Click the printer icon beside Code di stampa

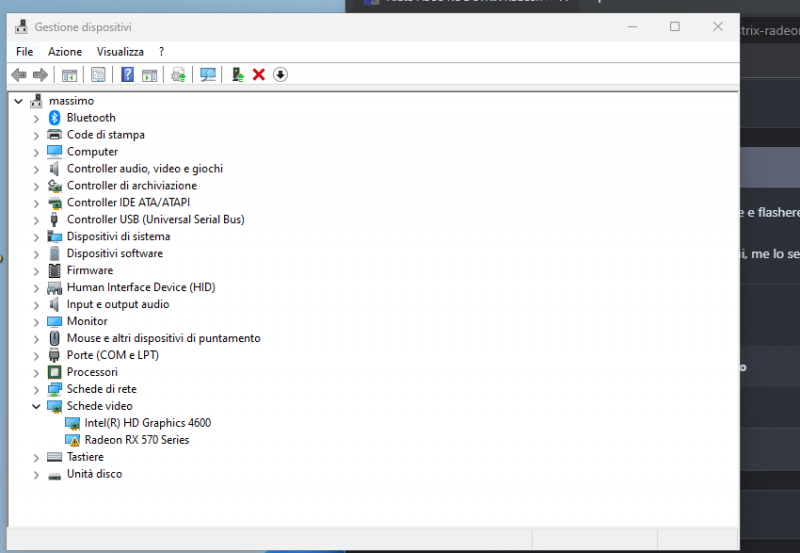point(55,135)
